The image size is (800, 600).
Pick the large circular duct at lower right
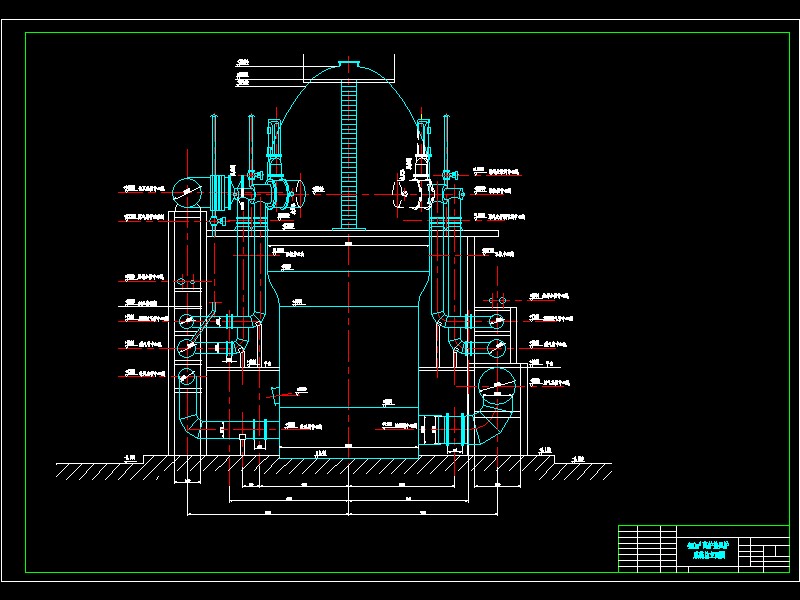(497, 385)
